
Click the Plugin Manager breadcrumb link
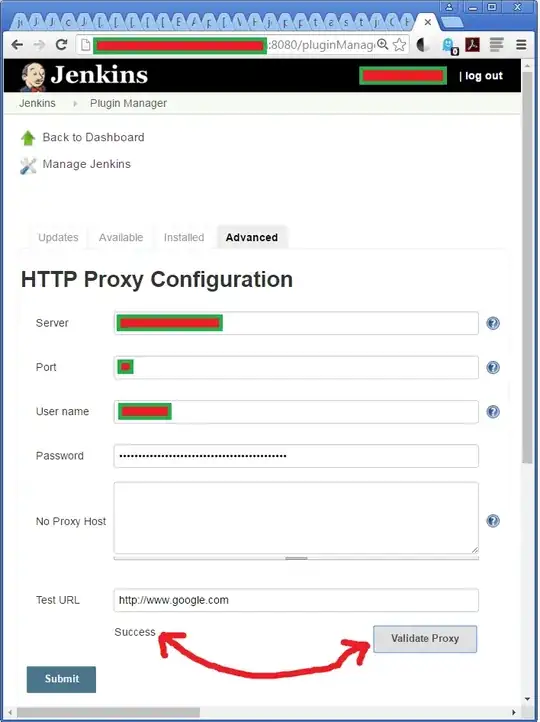pos(128,103)
